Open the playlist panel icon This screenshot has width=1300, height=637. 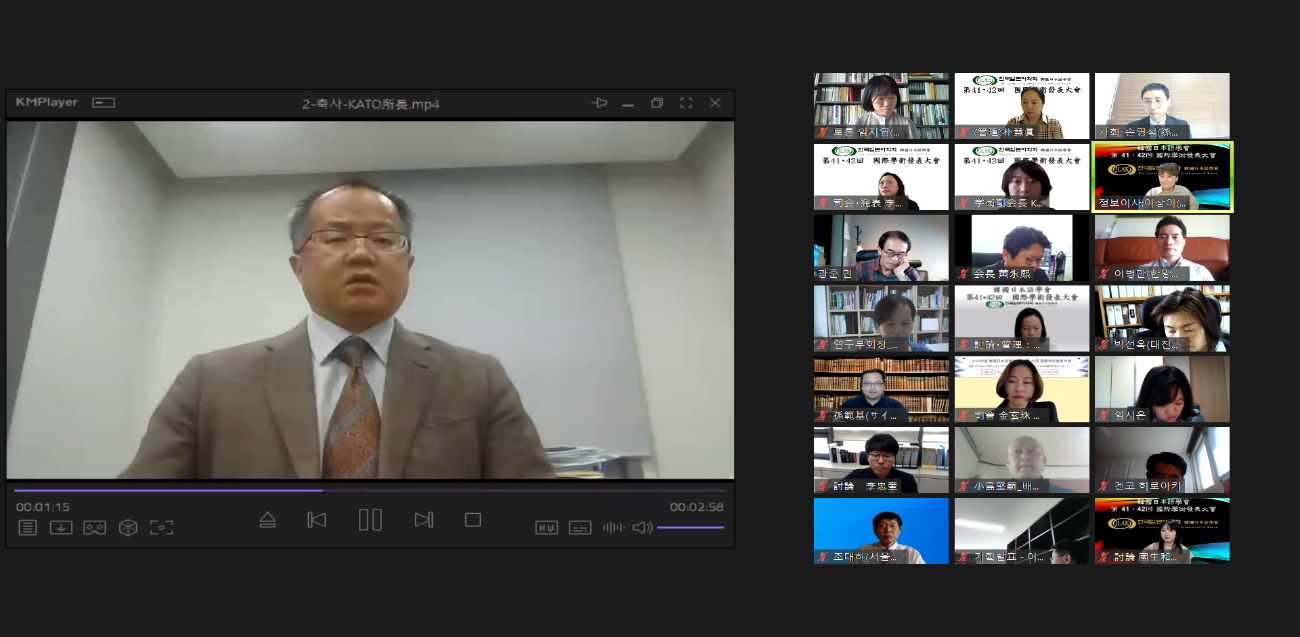[x=28, y=527]
